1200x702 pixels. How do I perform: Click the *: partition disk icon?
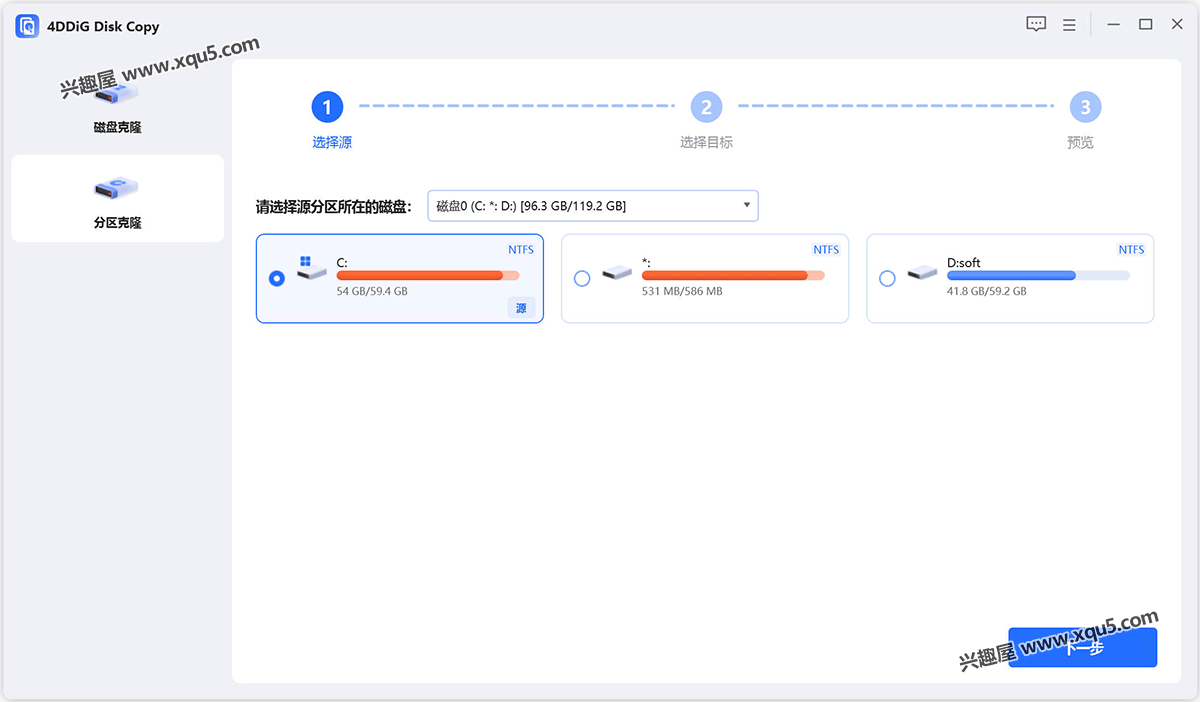616,272
